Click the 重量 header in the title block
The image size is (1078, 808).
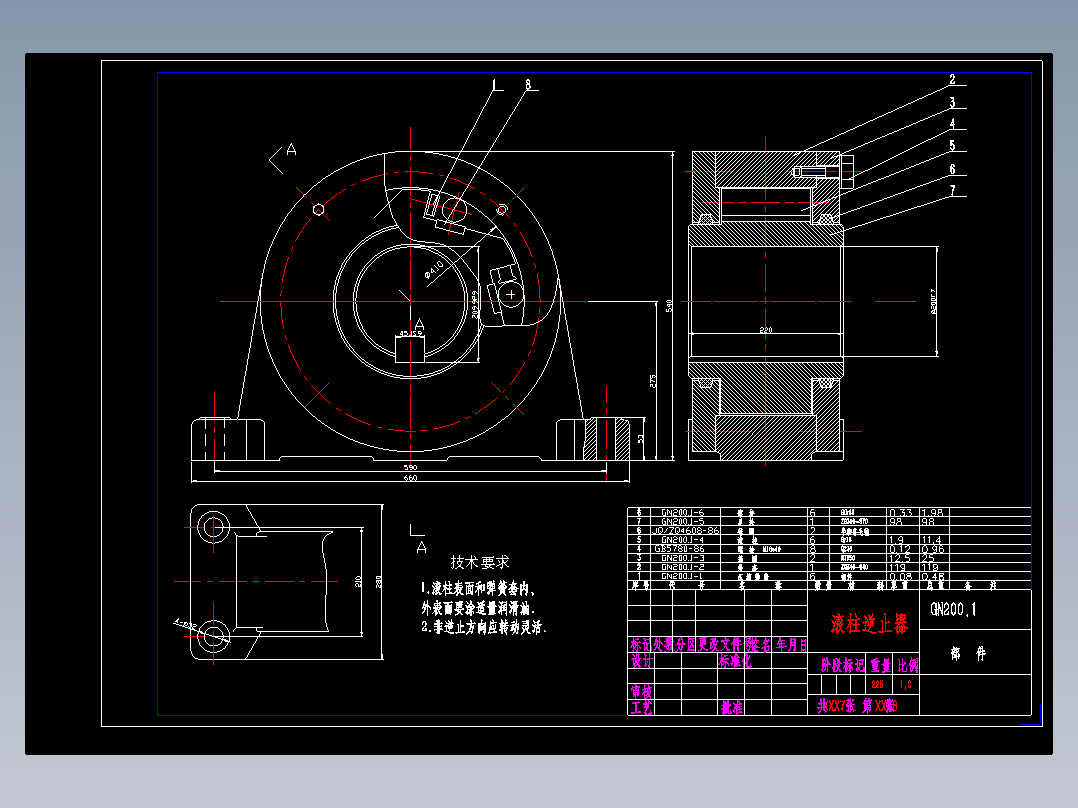(x=881, y=665)
